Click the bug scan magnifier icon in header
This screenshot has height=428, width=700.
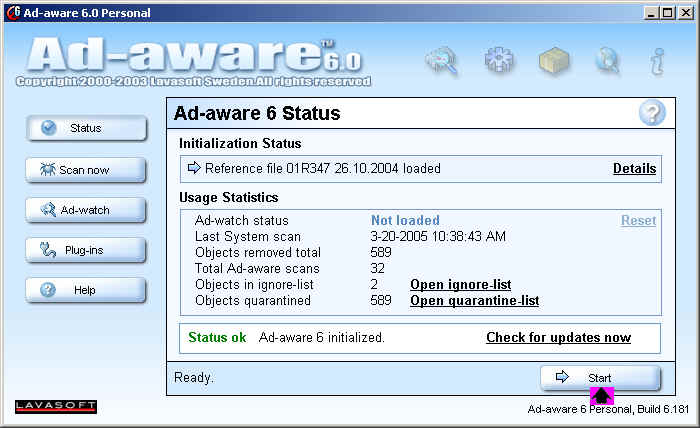coord(440,61)
